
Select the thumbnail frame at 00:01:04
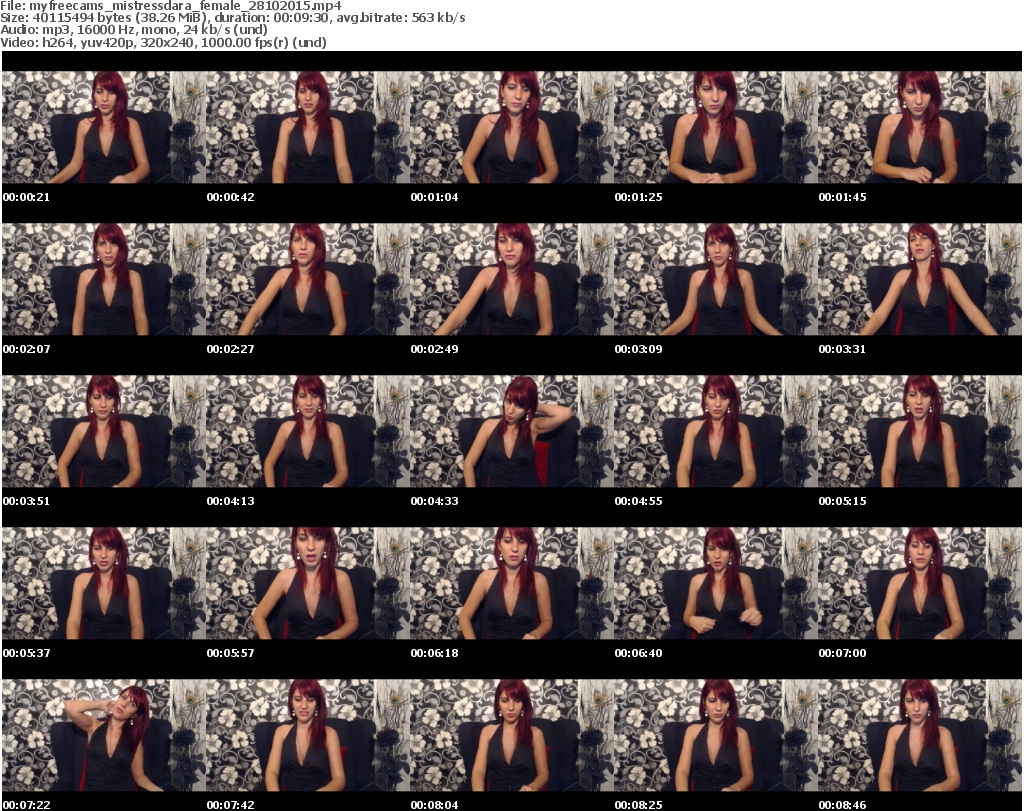(x=512, y=127)
